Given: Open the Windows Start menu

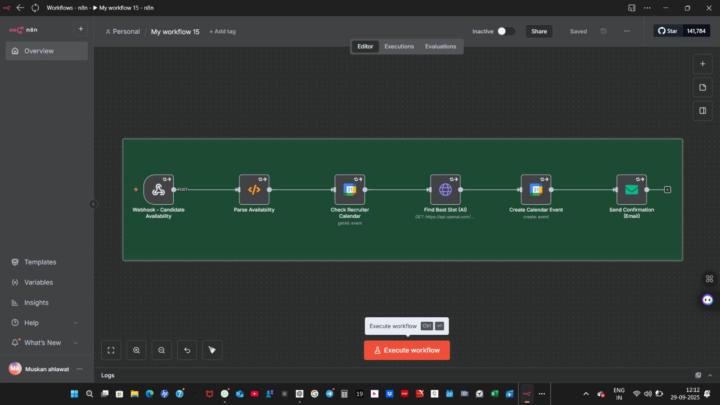Looking at the screenshot, I should pyautogui.click(x=74, y=394).
